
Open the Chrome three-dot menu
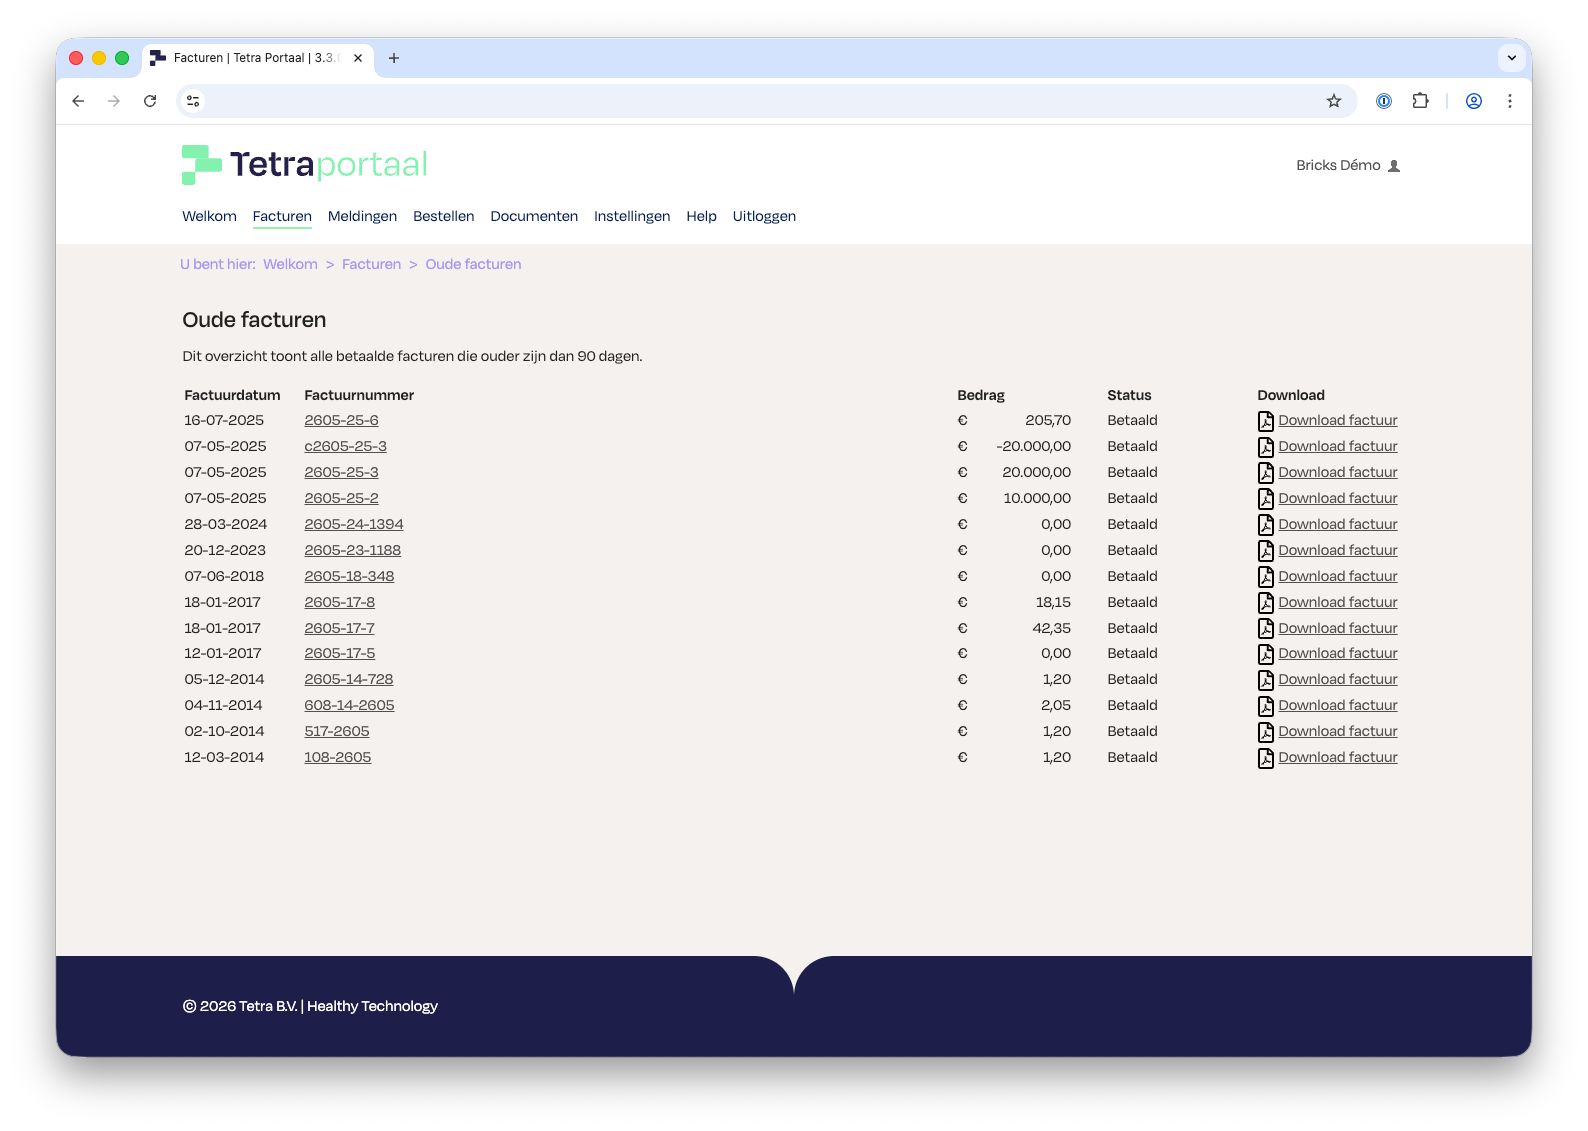pyautogui.click(x=1509, y=101)
